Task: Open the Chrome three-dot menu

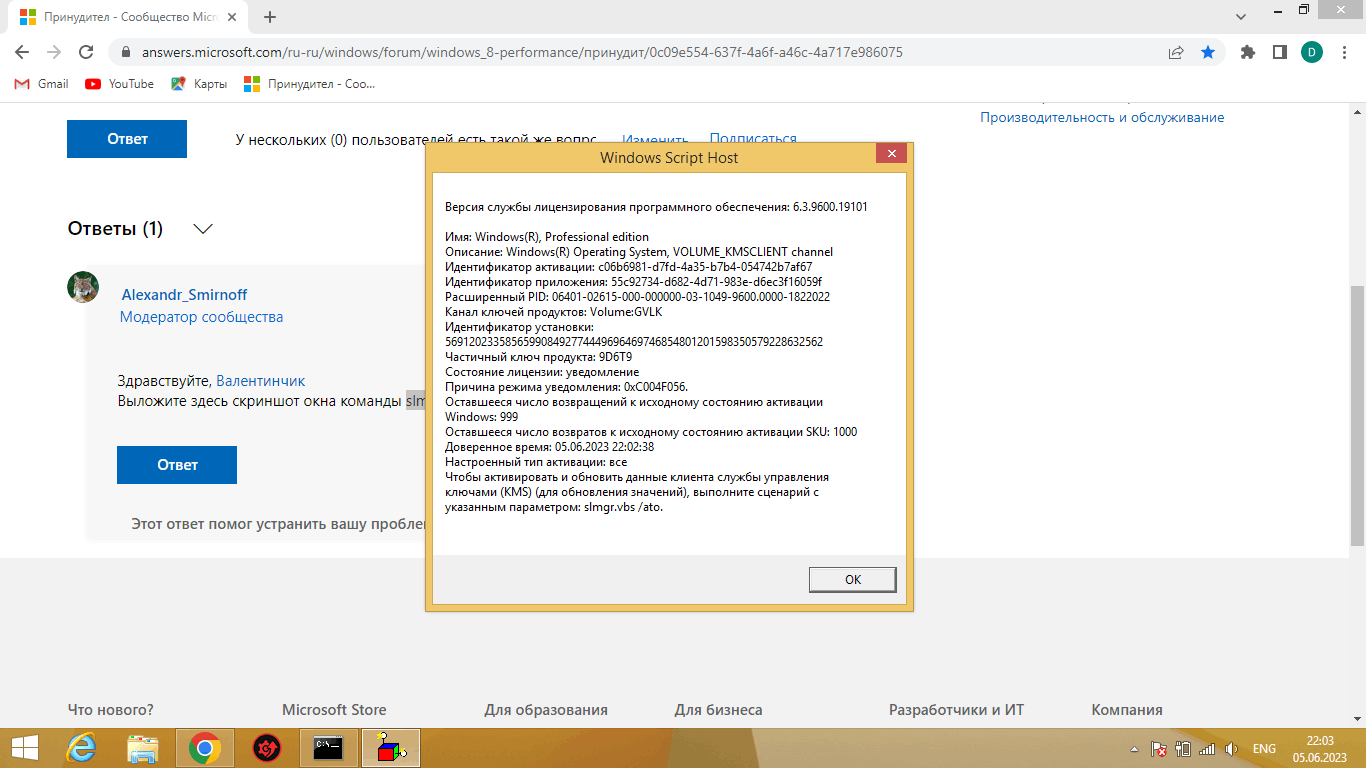Action: pos(1343,52)
